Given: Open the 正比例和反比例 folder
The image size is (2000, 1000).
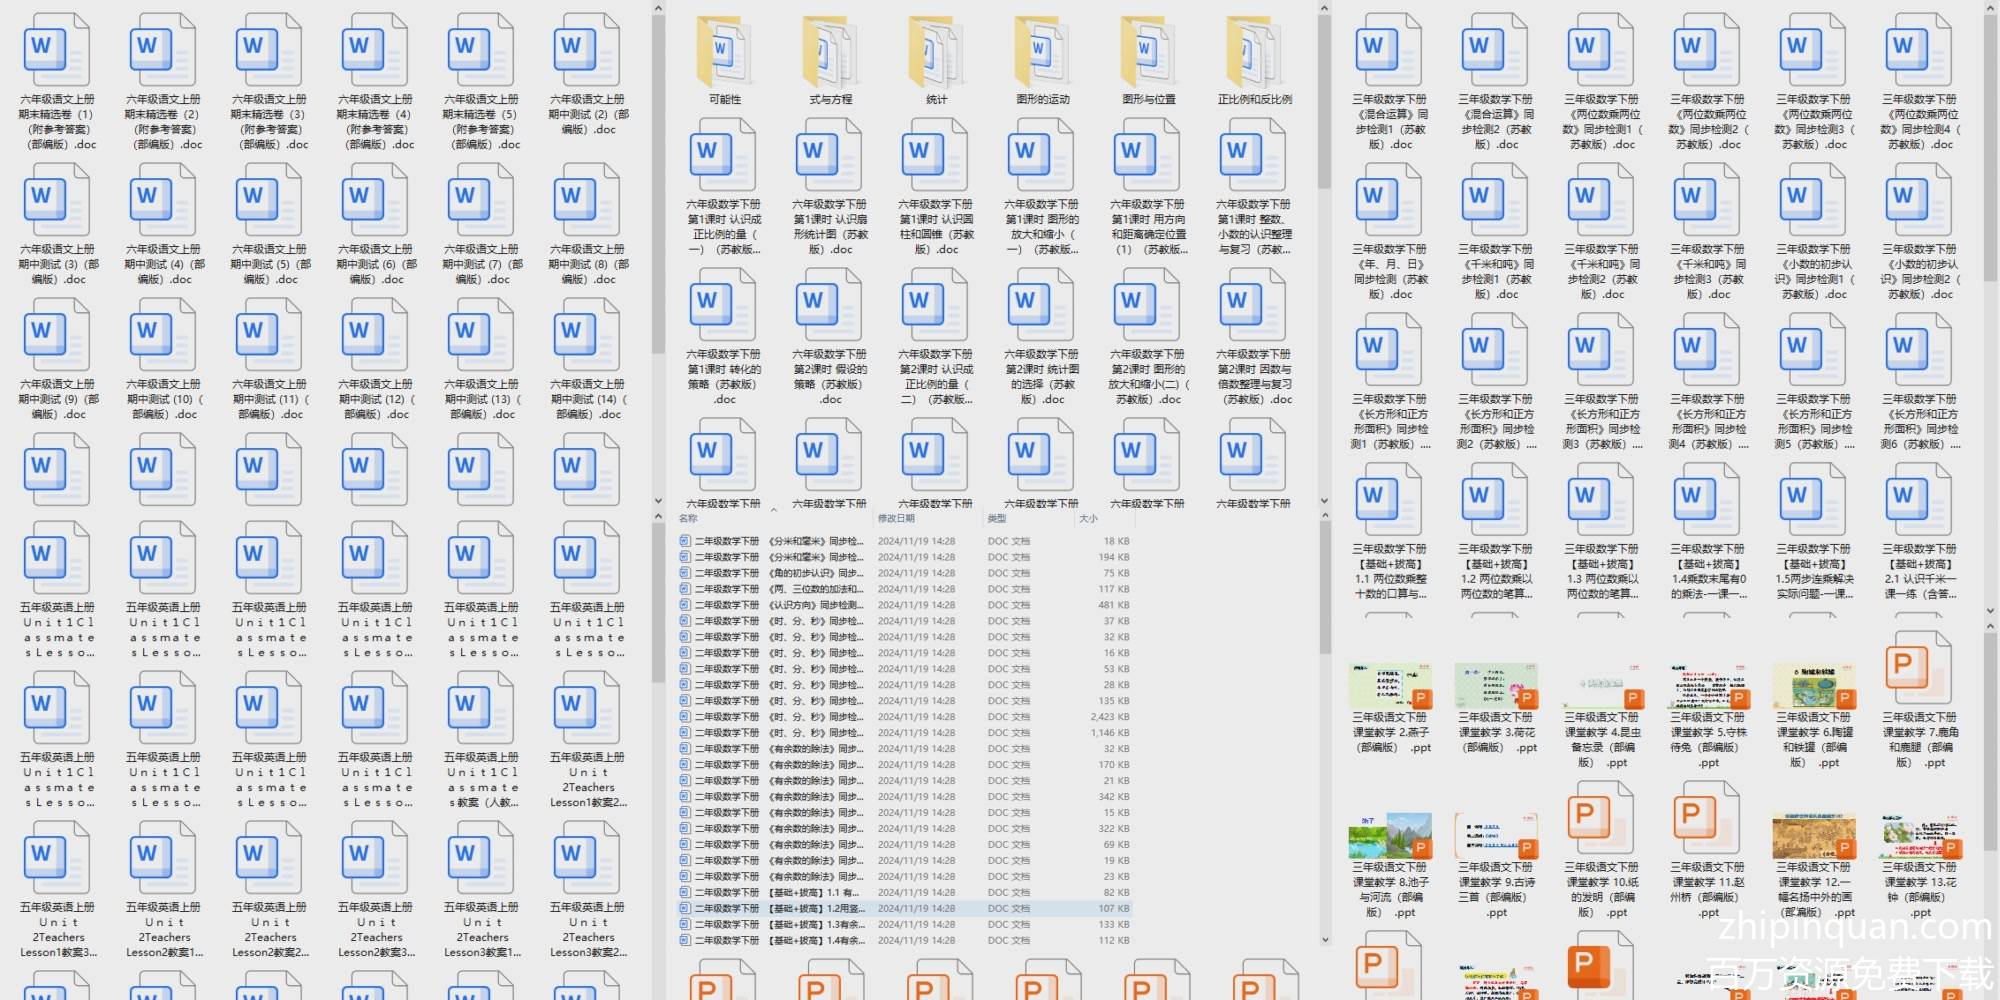Looking at the screenshot, I should (x=1254, y=52).
